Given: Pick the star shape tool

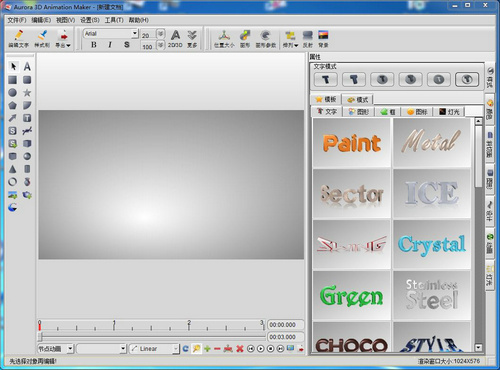Looking at the screenshot, I should coord(27,93).
